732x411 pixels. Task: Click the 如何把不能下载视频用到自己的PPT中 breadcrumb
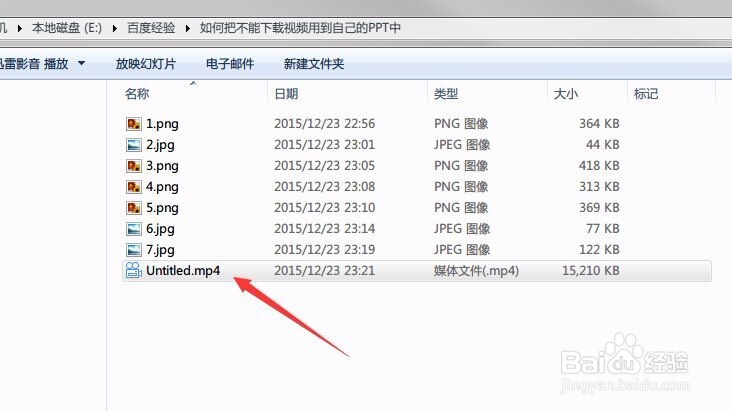coord(300,28)
